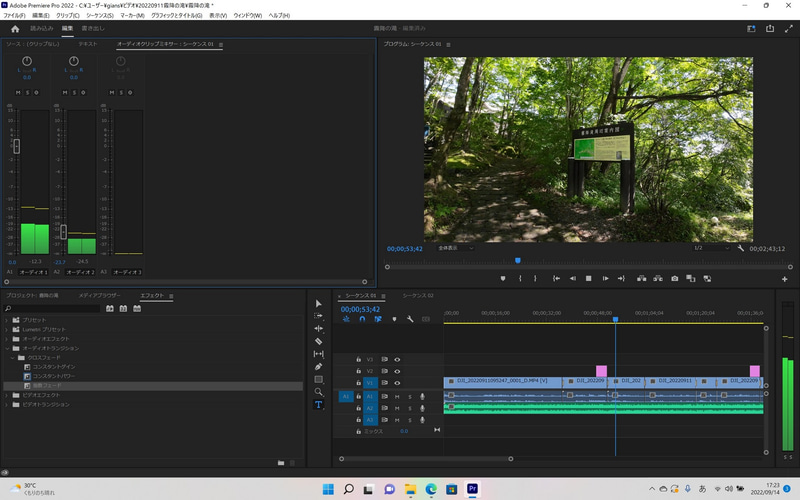Select the コンスタントパワー audio transition

click(x=54, y=376)
